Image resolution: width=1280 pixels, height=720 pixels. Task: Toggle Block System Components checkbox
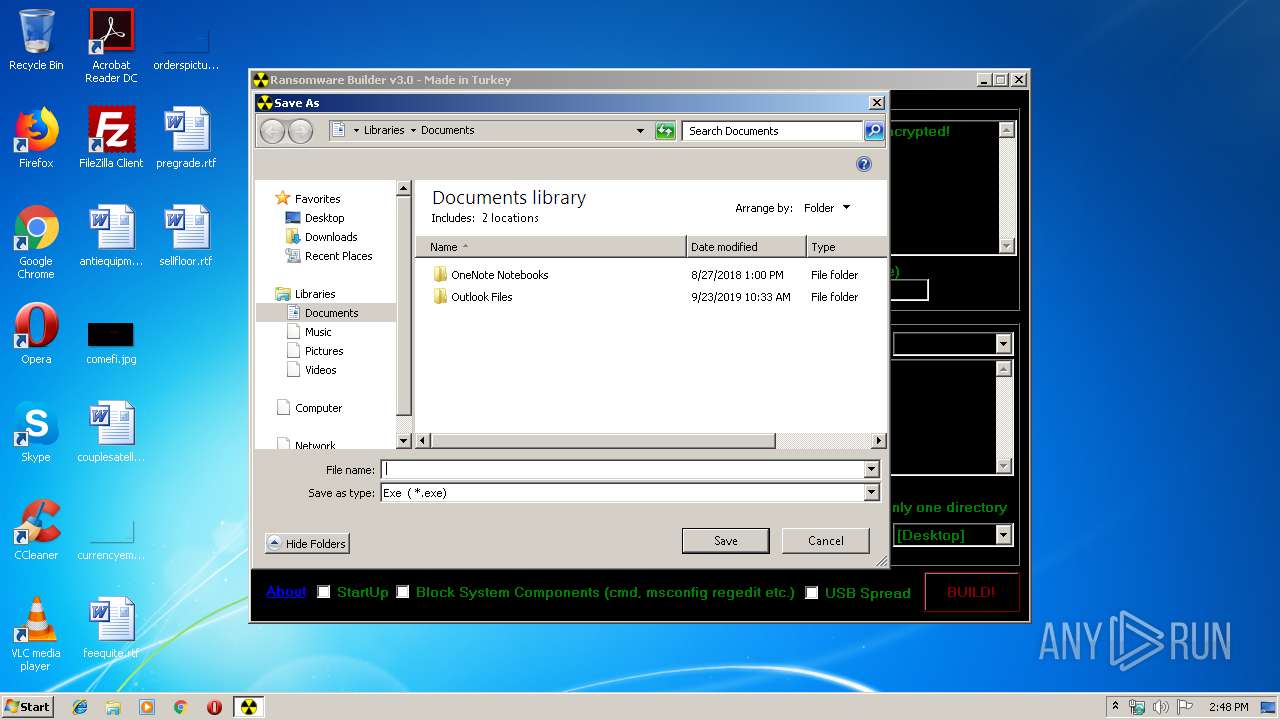click(x=403, y=592)
